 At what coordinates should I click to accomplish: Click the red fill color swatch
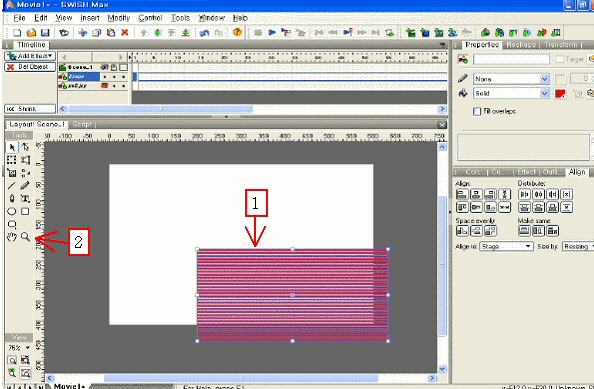(560, 93)
